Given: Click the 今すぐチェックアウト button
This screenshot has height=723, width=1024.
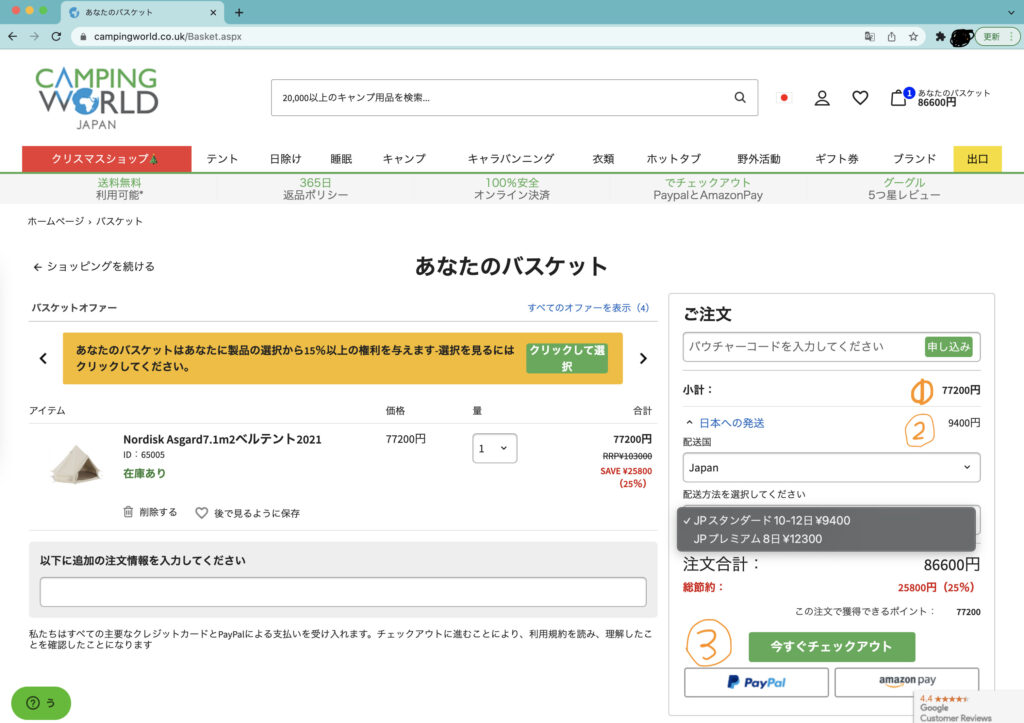Looking at the screenshot, I should tap(831, 647).
